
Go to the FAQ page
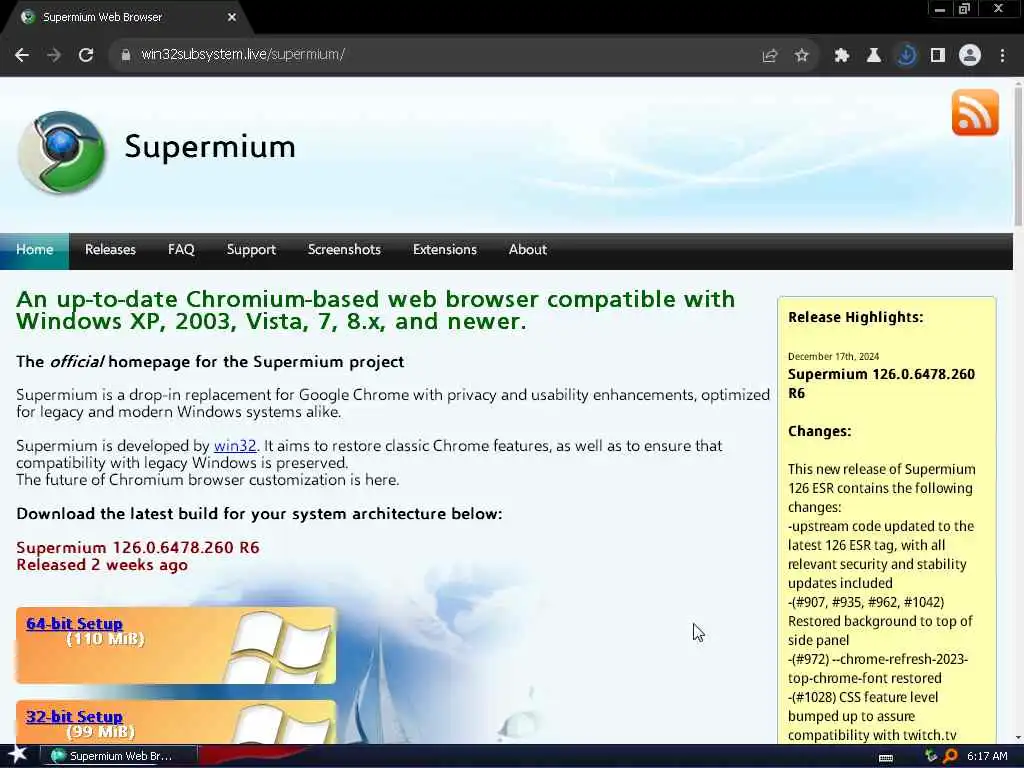point(181,249)
